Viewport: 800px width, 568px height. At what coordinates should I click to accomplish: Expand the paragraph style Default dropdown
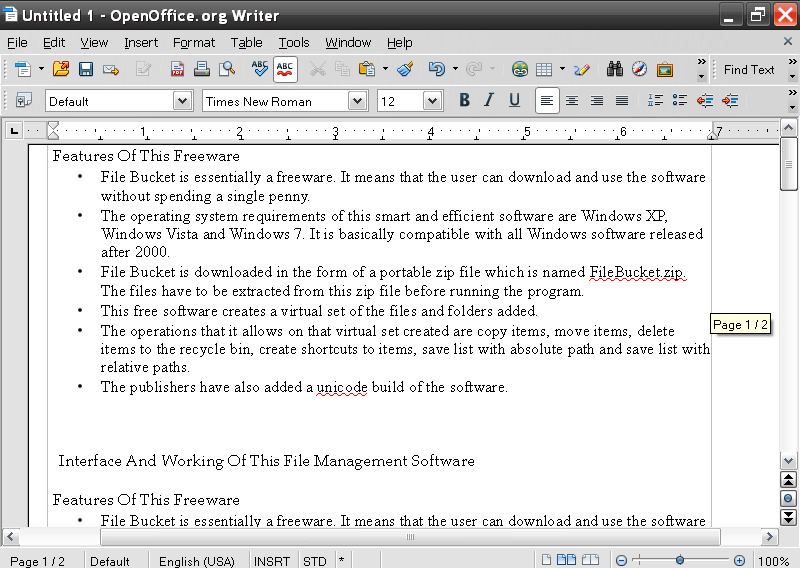pos(182,101)
